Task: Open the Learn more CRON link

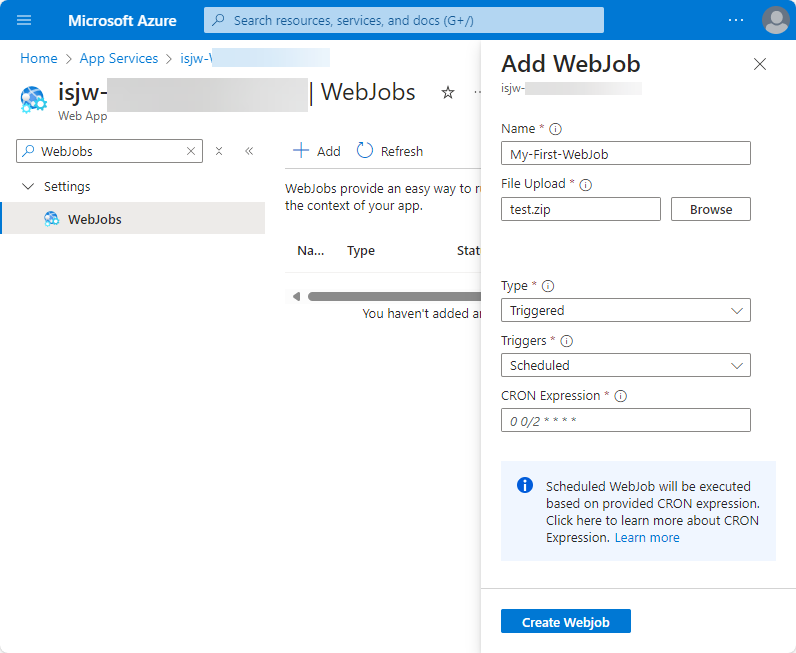Action: [647, 538]
